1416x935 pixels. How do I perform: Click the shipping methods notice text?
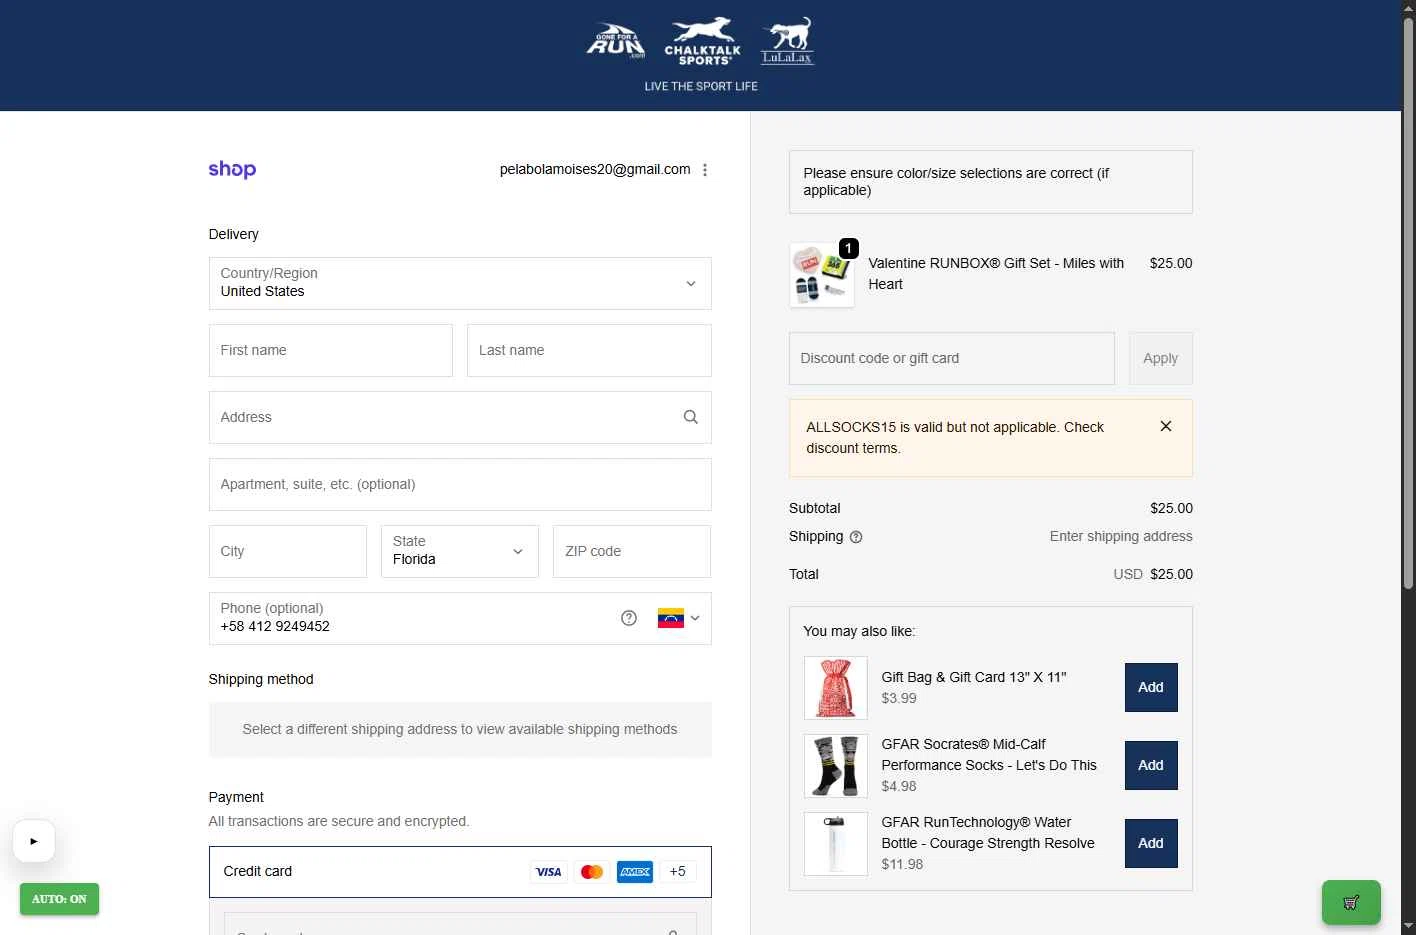click(x=460, y=729)
